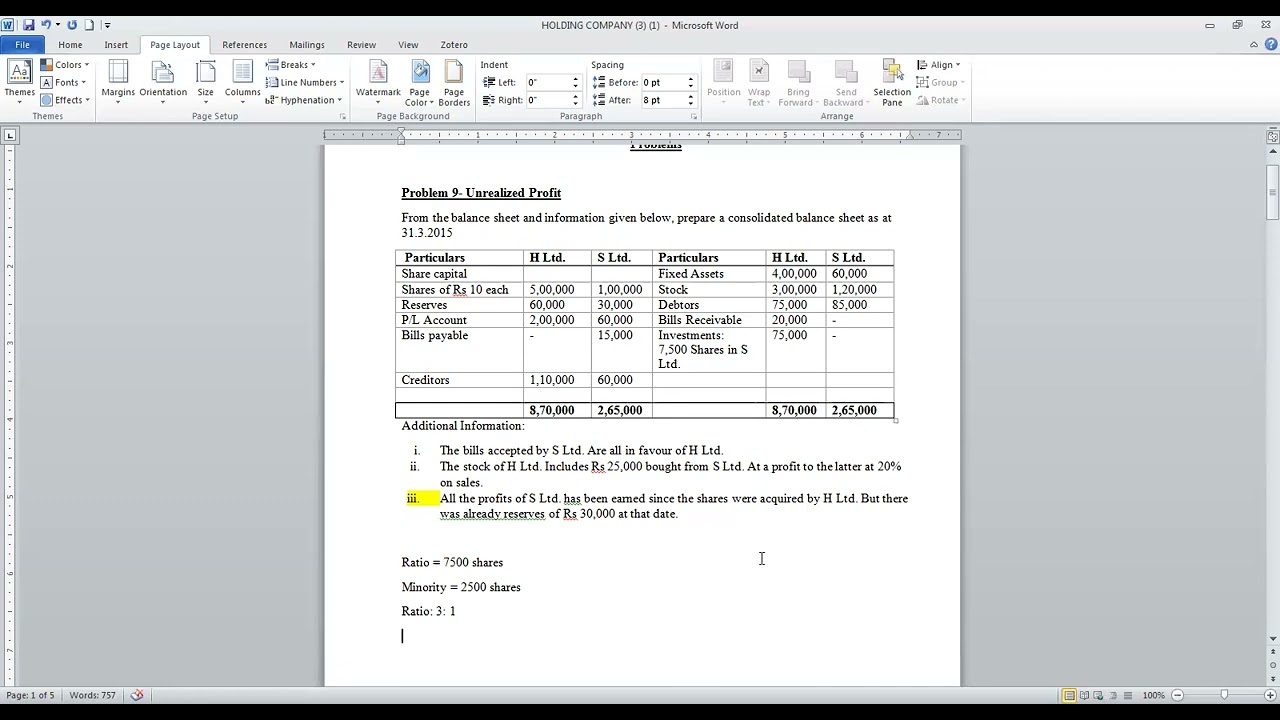Viewport: 1280px width, 720px height.
Task: Click the Indent Right value field
Action: point(547,100)
